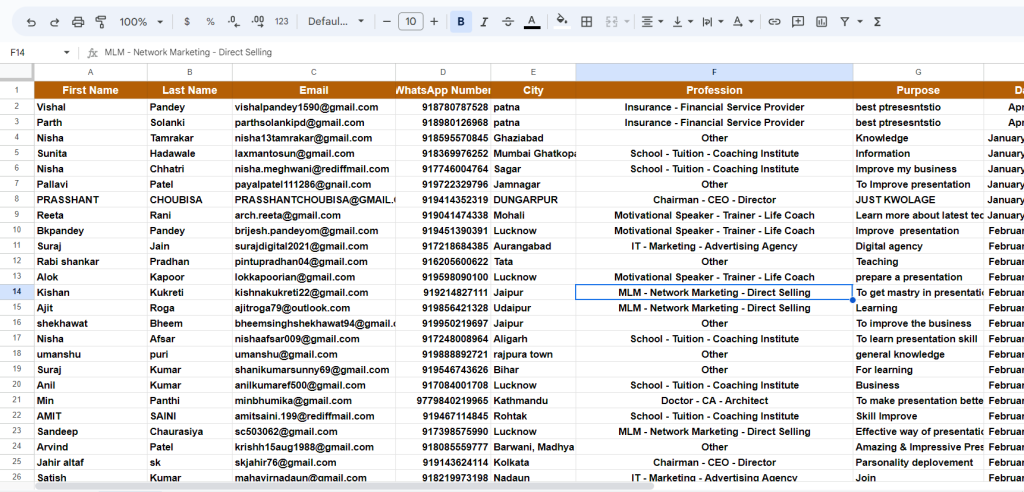Select column A header
1024x492 pixels.
91,72
